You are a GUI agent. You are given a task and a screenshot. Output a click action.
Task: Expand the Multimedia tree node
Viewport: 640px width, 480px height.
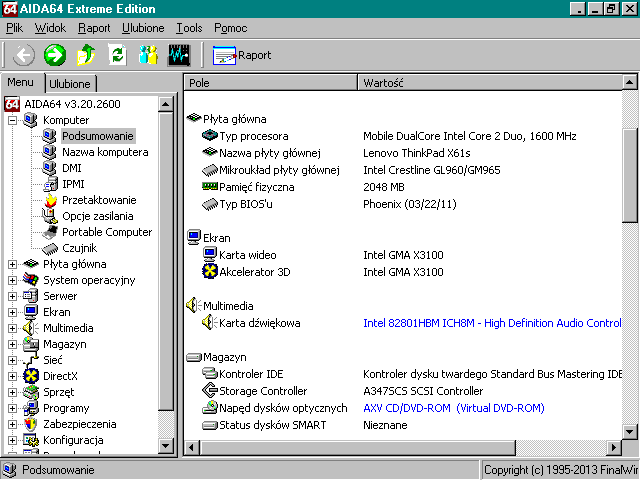click(13, 328)
